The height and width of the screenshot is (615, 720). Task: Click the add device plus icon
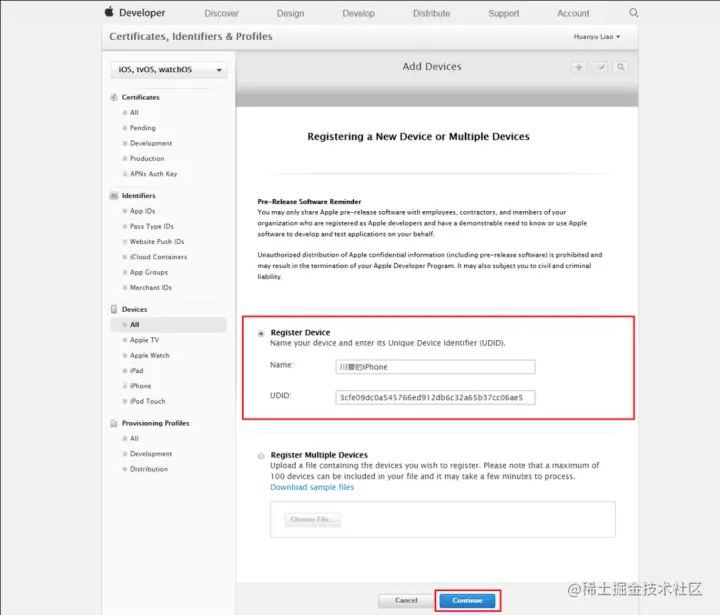(x=579, y=68)
